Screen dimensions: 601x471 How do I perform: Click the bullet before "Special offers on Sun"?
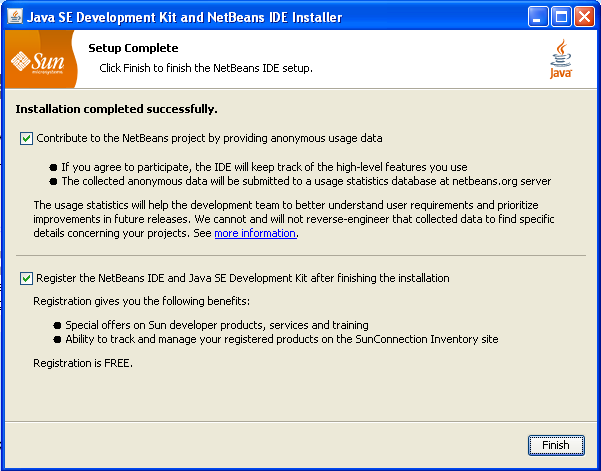click(x=58, y=325)
